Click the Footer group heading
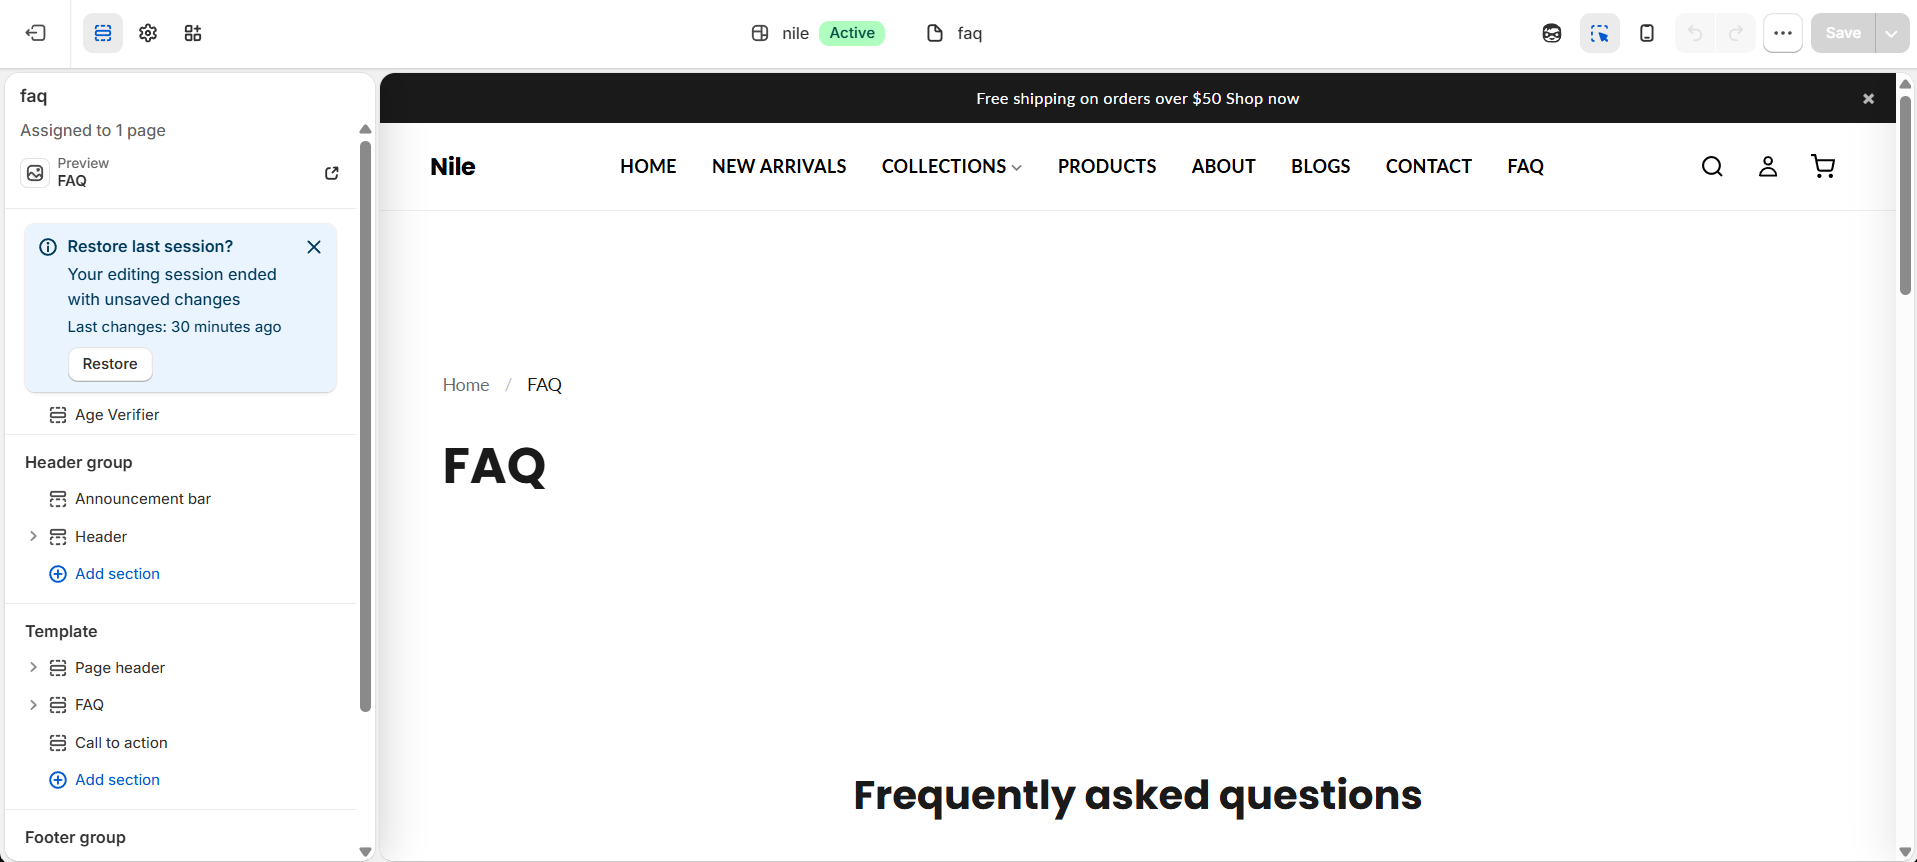Image resolution: width=1917 pixels, height=862 pixels. point(75,838)
